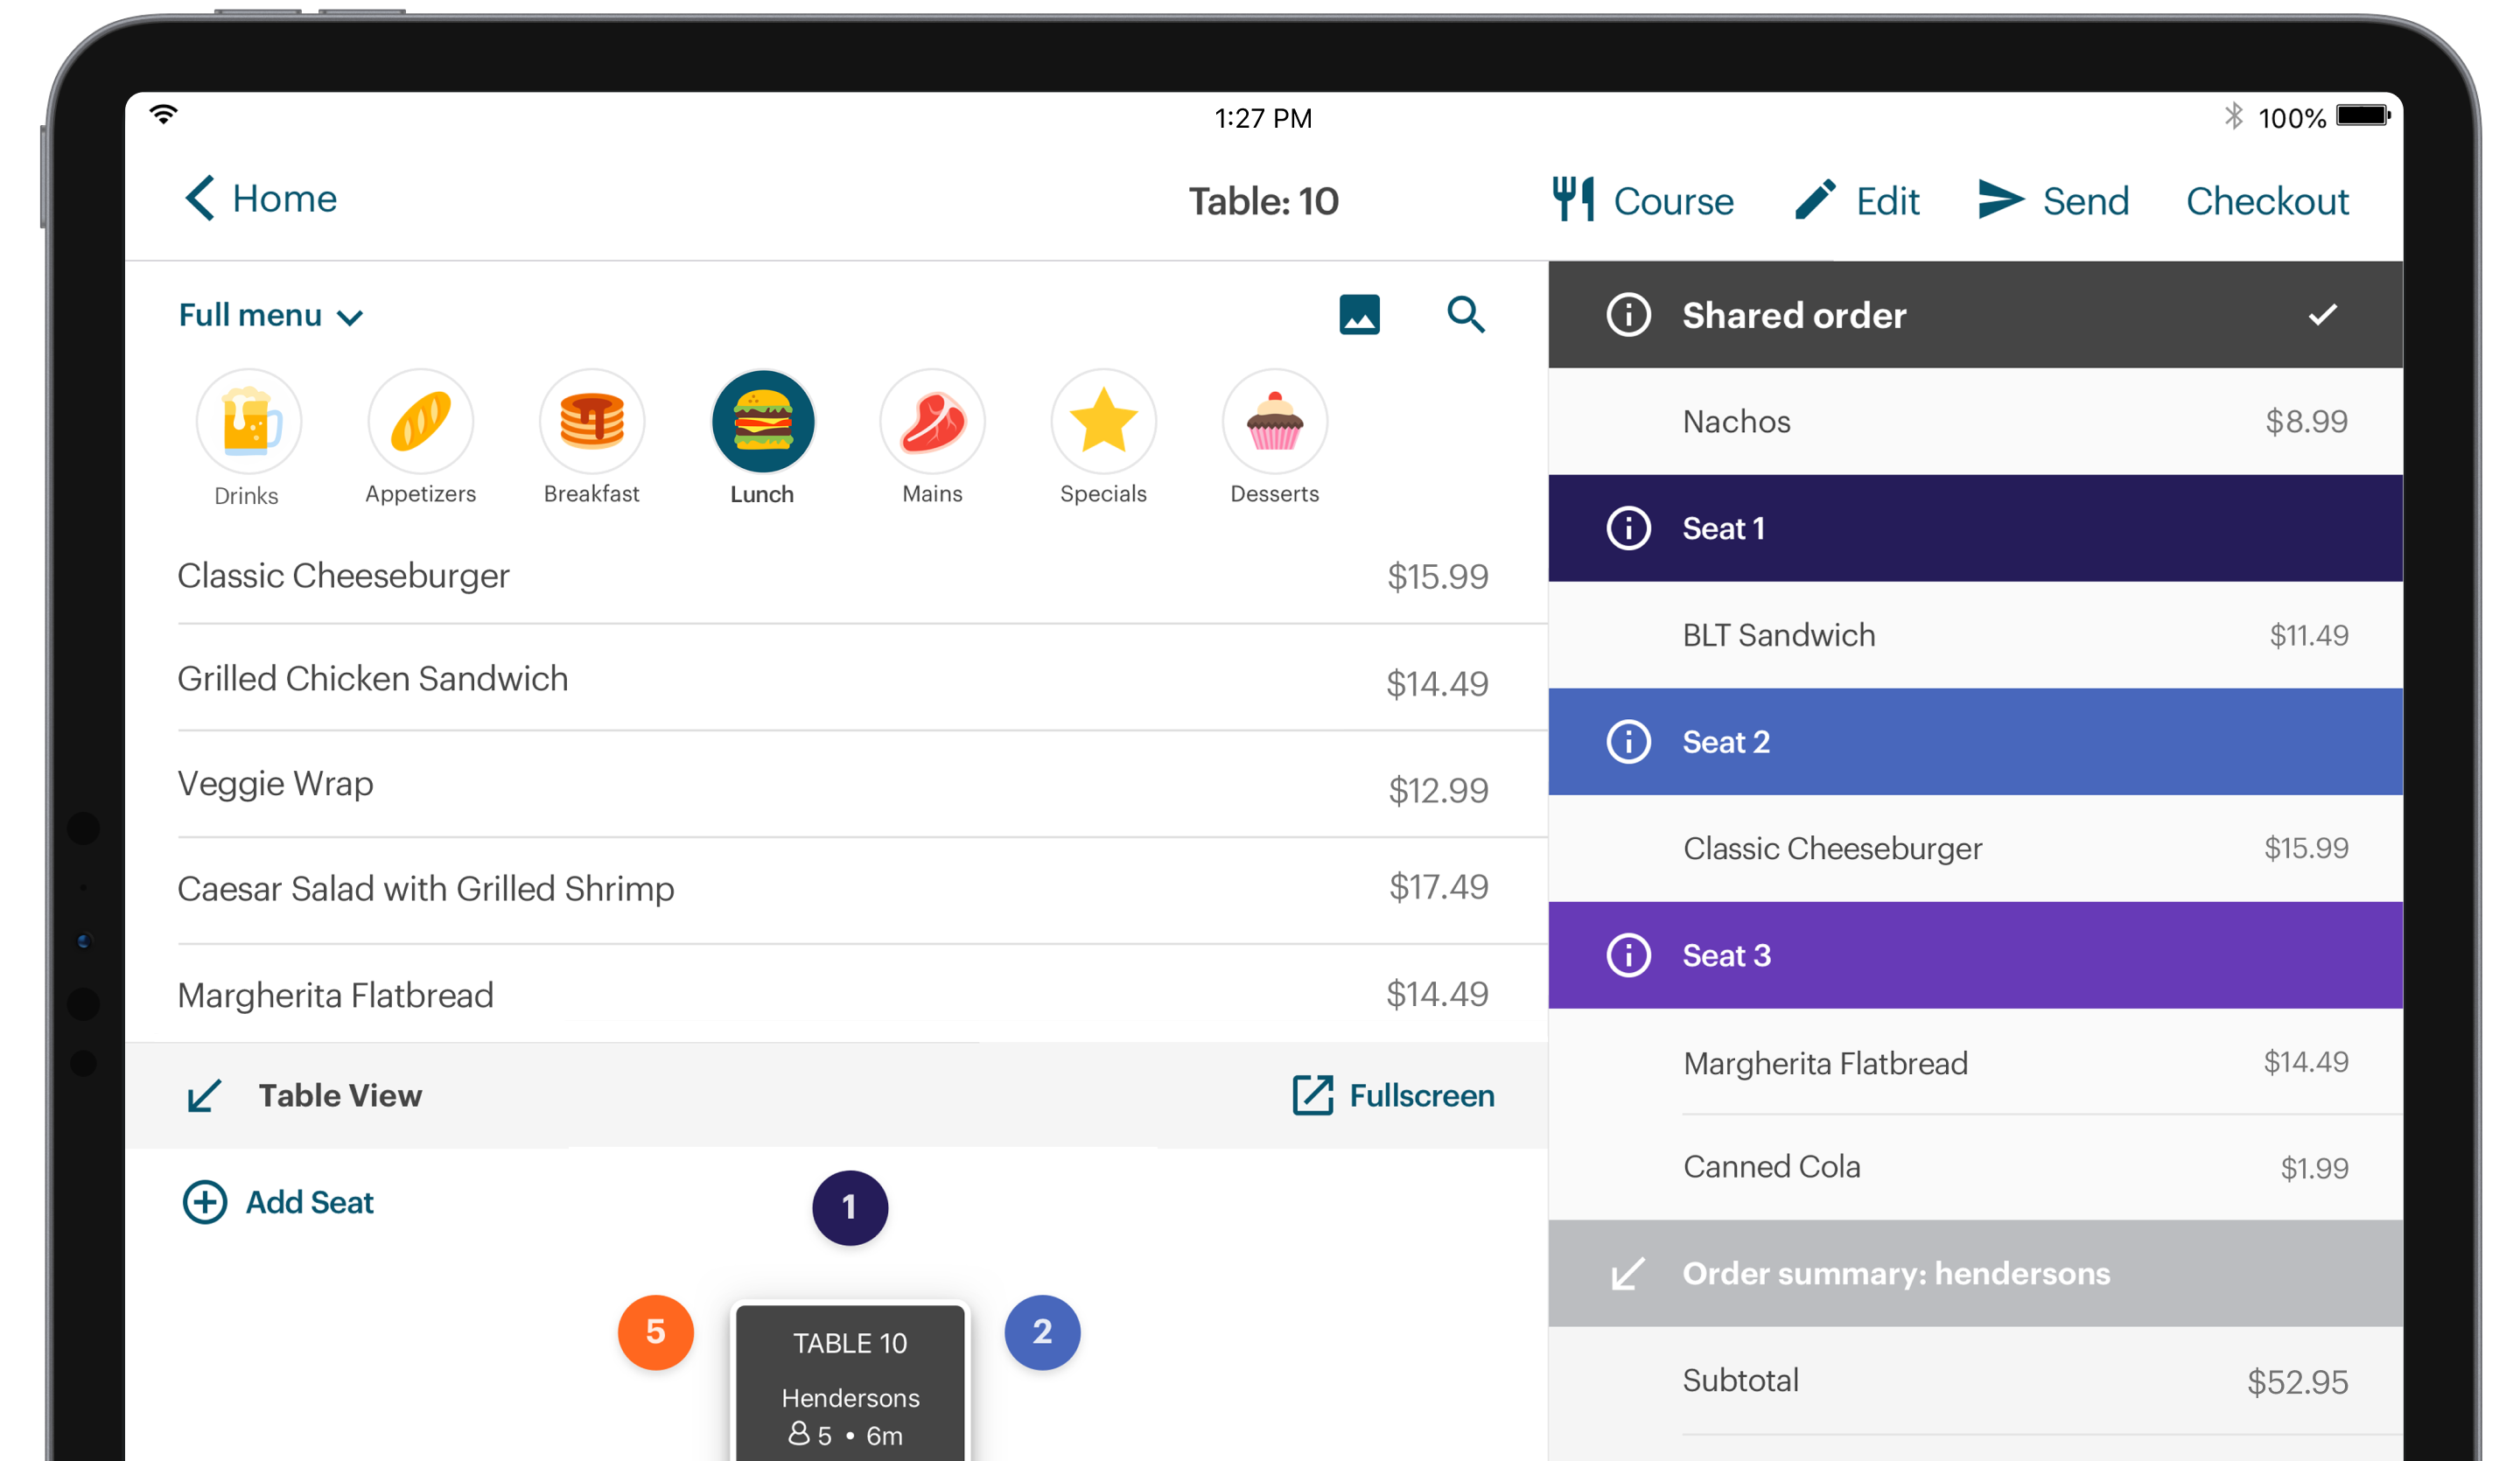
Task: Expand the Full menu dropdown
Action: 270,316
